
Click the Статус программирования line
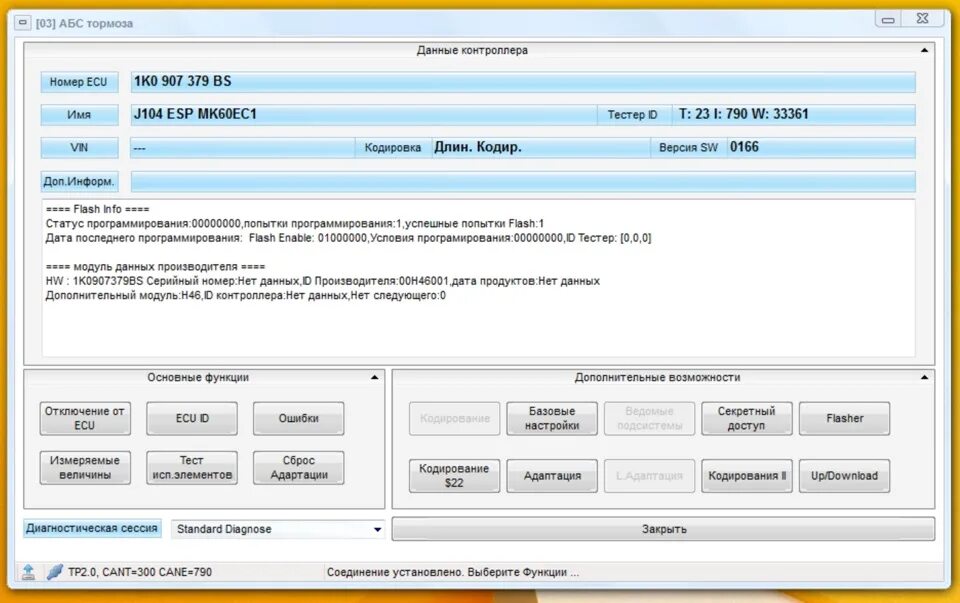tap(294, 223)
